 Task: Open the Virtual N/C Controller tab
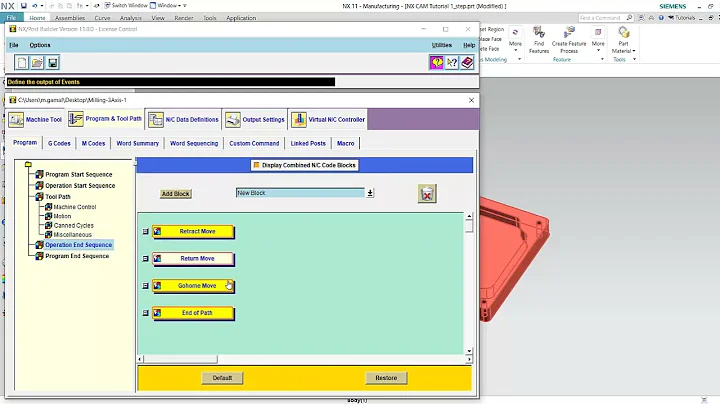point(328,119)
